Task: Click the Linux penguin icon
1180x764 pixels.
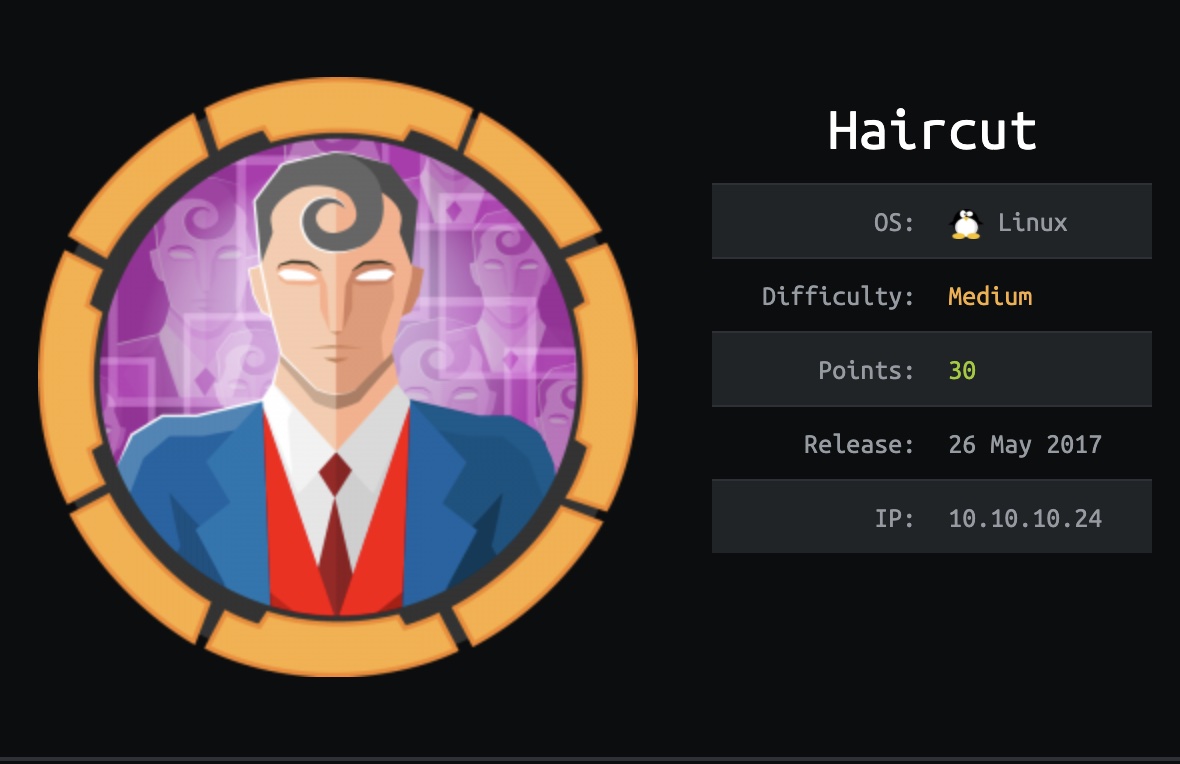Action: click(966, 224)
